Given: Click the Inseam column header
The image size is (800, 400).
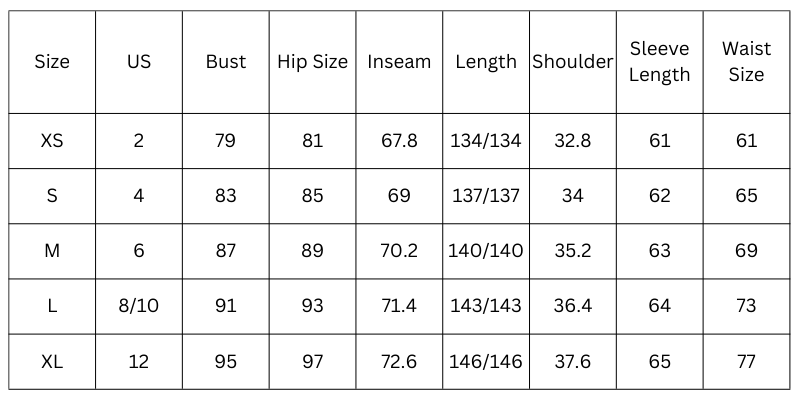Looking at the screenshot, I should (399, 62).
